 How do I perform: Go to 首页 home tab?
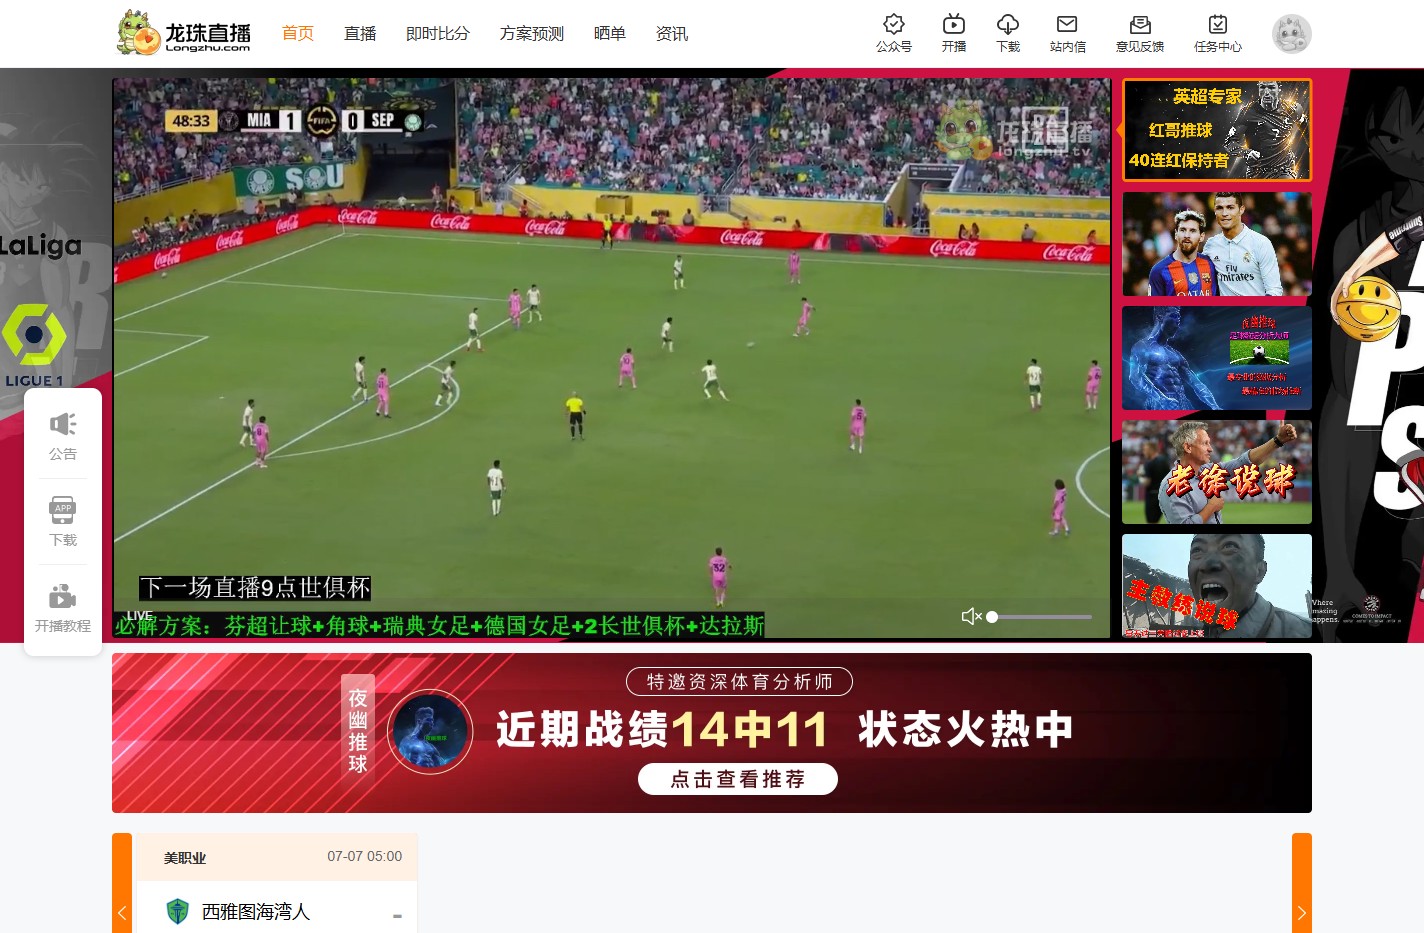point(298,33)
